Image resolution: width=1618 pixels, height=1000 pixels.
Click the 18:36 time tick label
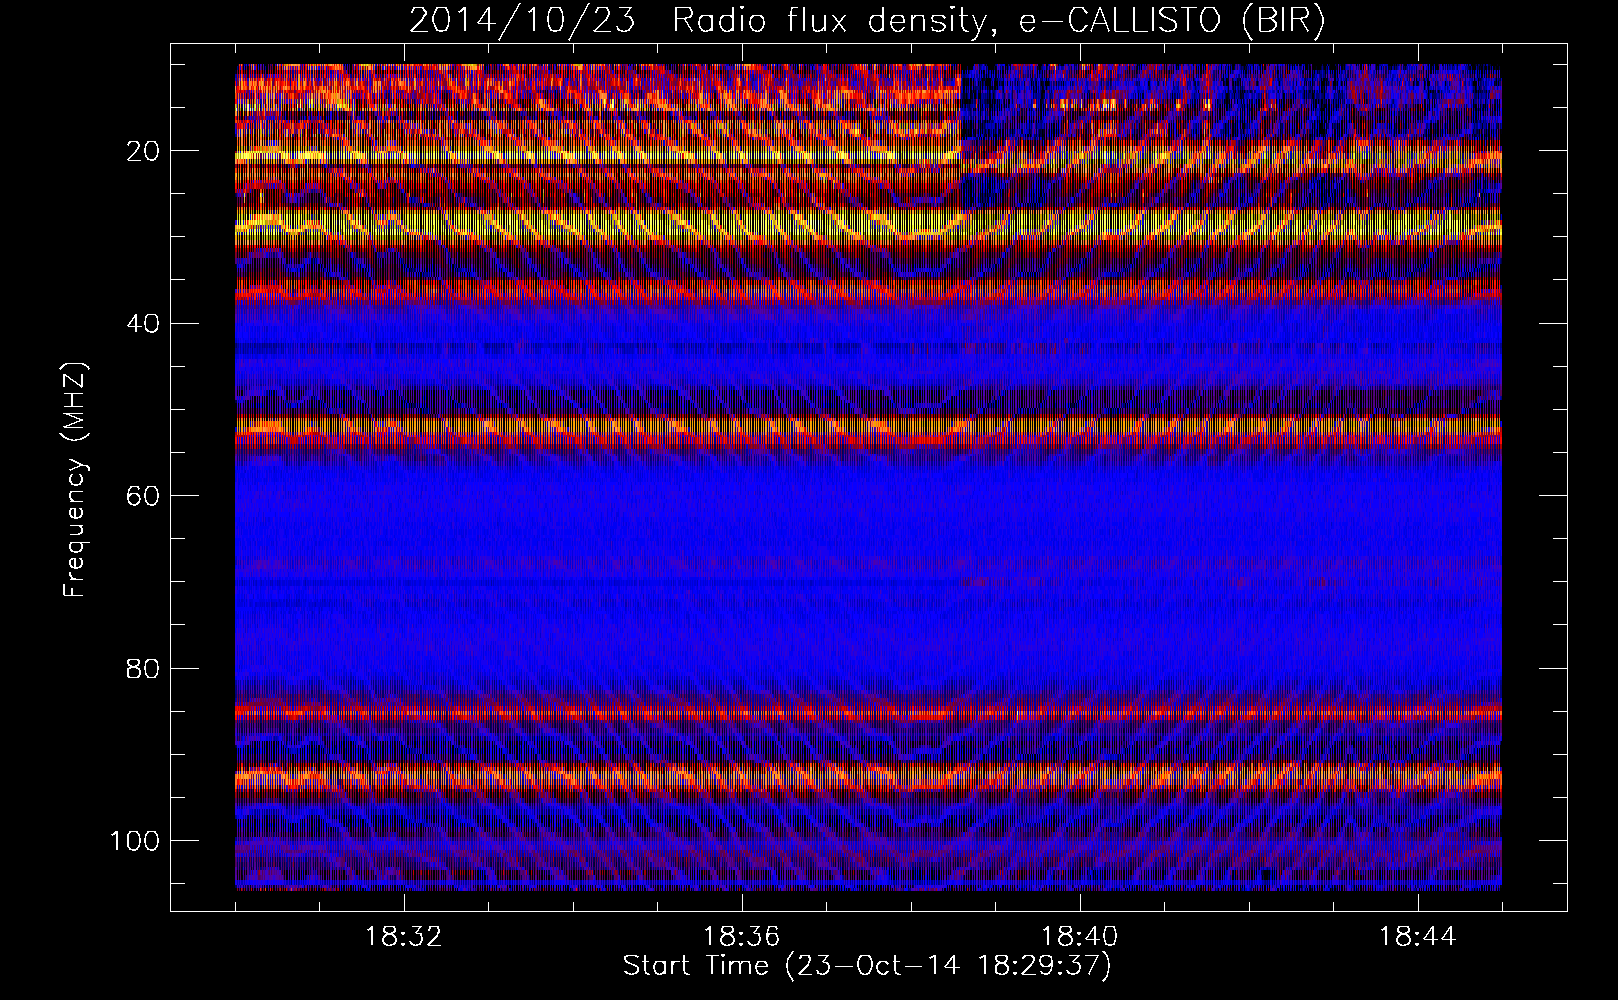741,937
